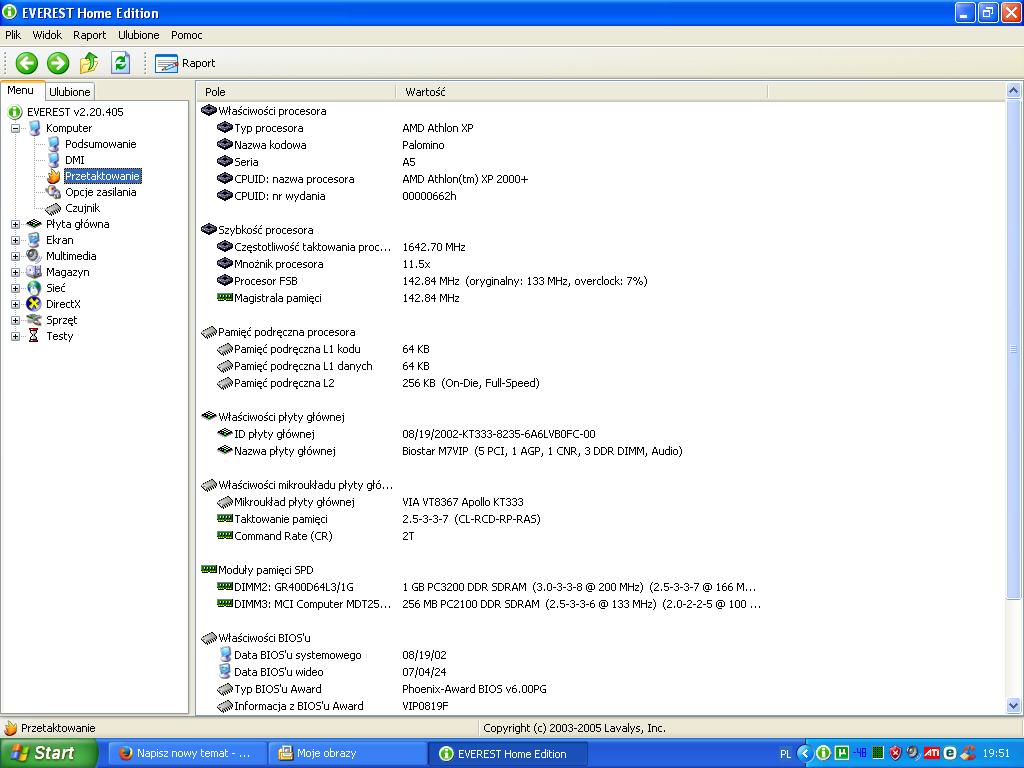
Task: Expand the Testy tree node
Action: point(16,336)
